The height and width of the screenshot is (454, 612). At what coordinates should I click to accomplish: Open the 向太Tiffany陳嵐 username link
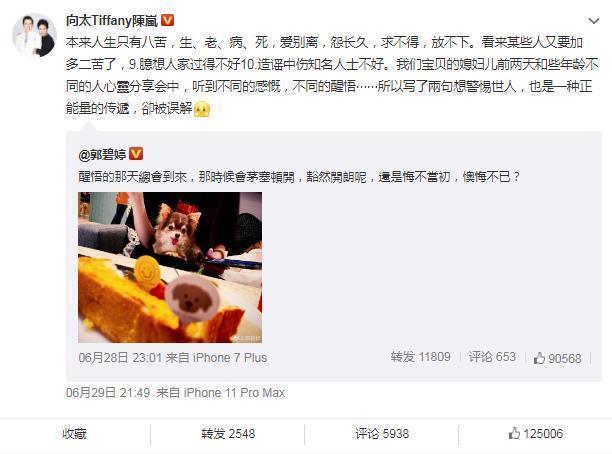click(x=112, y=20)
